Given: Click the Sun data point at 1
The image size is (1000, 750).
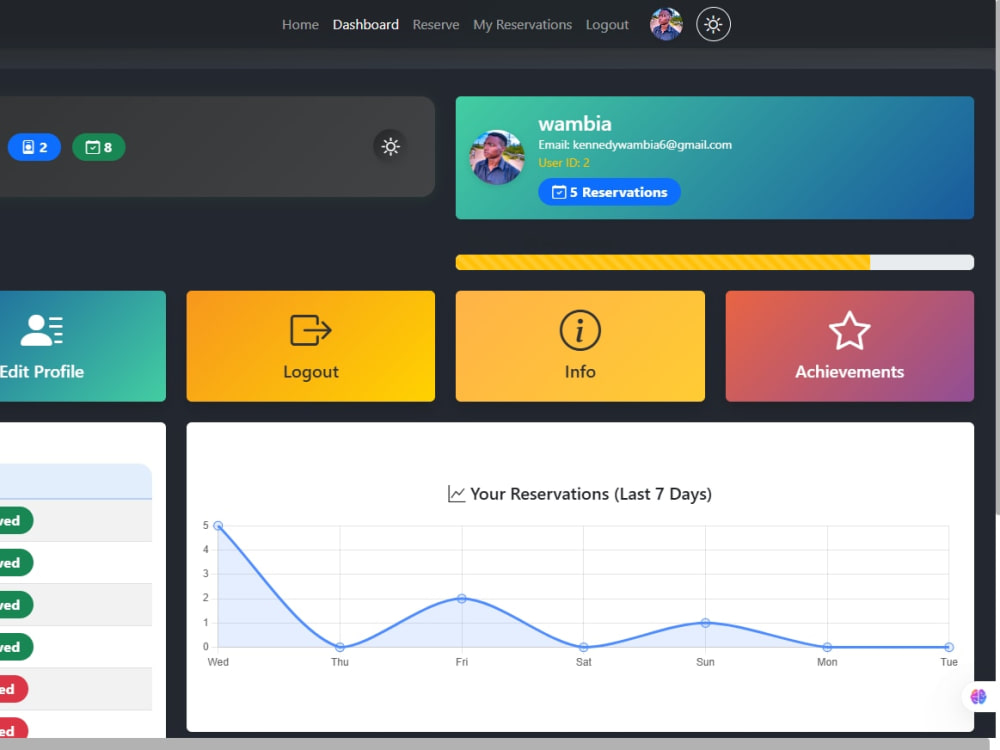Looking at the screenshot, I should click(705, 622).
